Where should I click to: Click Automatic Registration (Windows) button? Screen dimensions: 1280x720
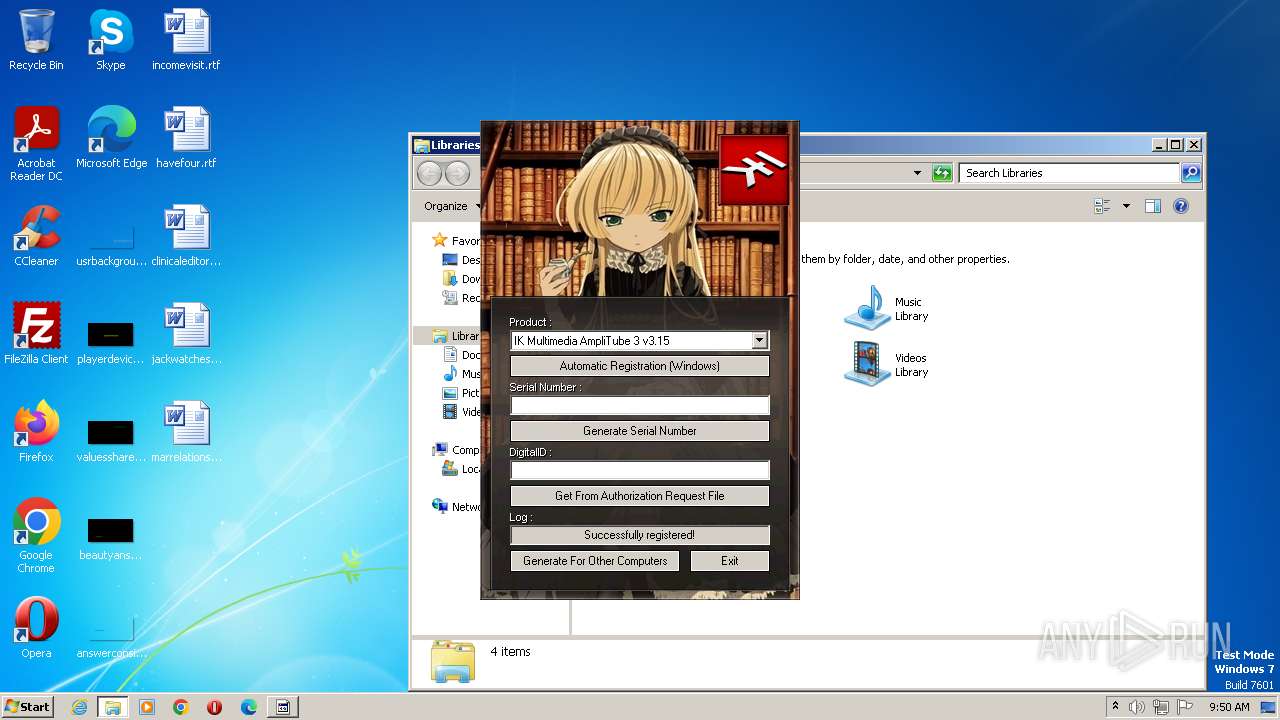pos(640,366)
